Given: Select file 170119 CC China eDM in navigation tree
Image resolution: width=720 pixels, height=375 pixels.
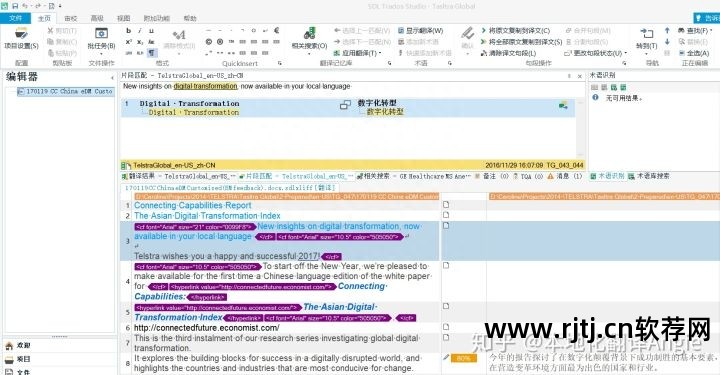Looking at the screenshot, I should tap(65, 92).
